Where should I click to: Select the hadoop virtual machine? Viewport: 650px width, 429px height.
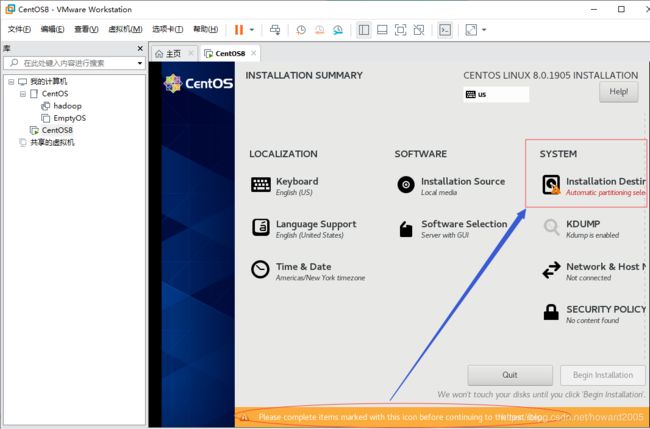(67, 106)
